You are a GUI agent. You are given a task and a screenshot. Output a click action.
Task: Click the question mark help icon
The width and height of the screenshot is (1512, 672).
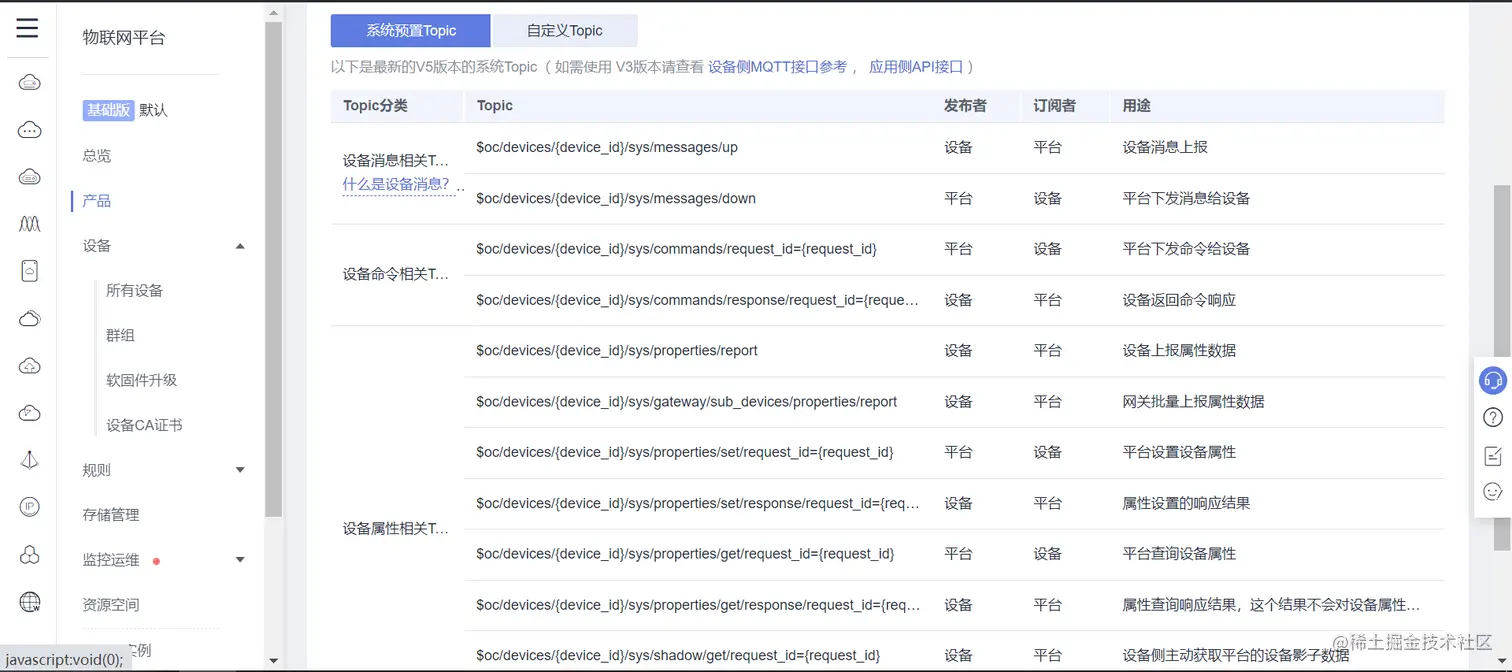click(1493, 417)
